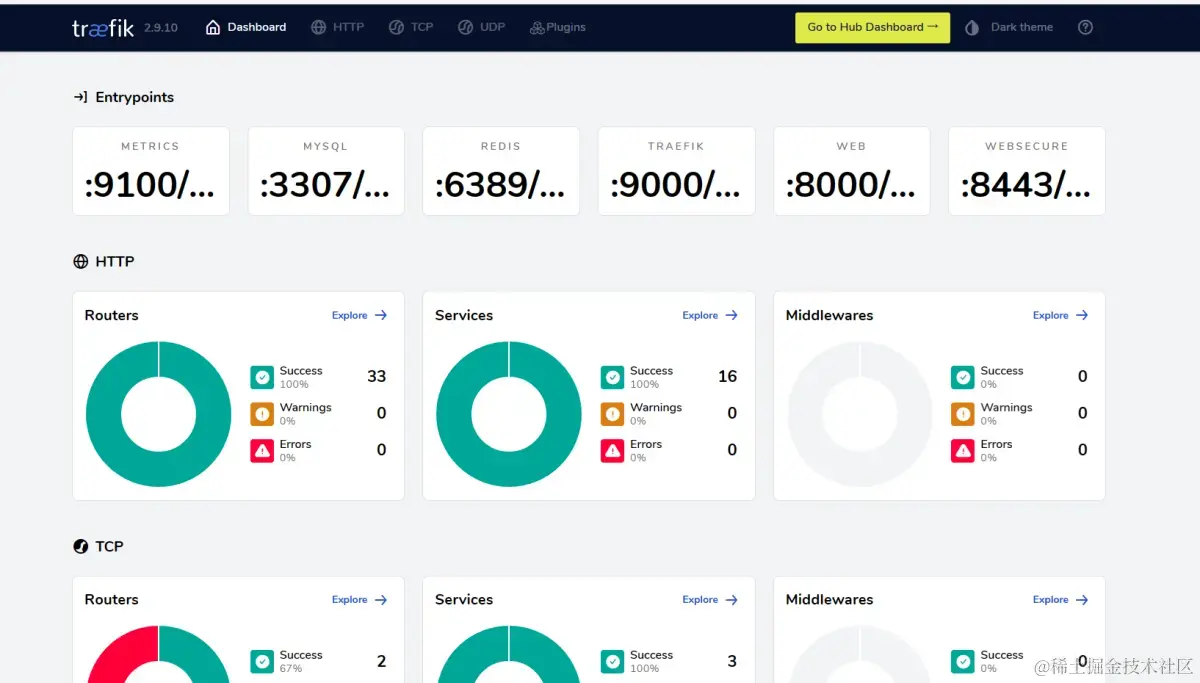This screenshot has width=1200, height=683.
Task: Click the Entrypoints section arrow icon
Action: [81, 97]
